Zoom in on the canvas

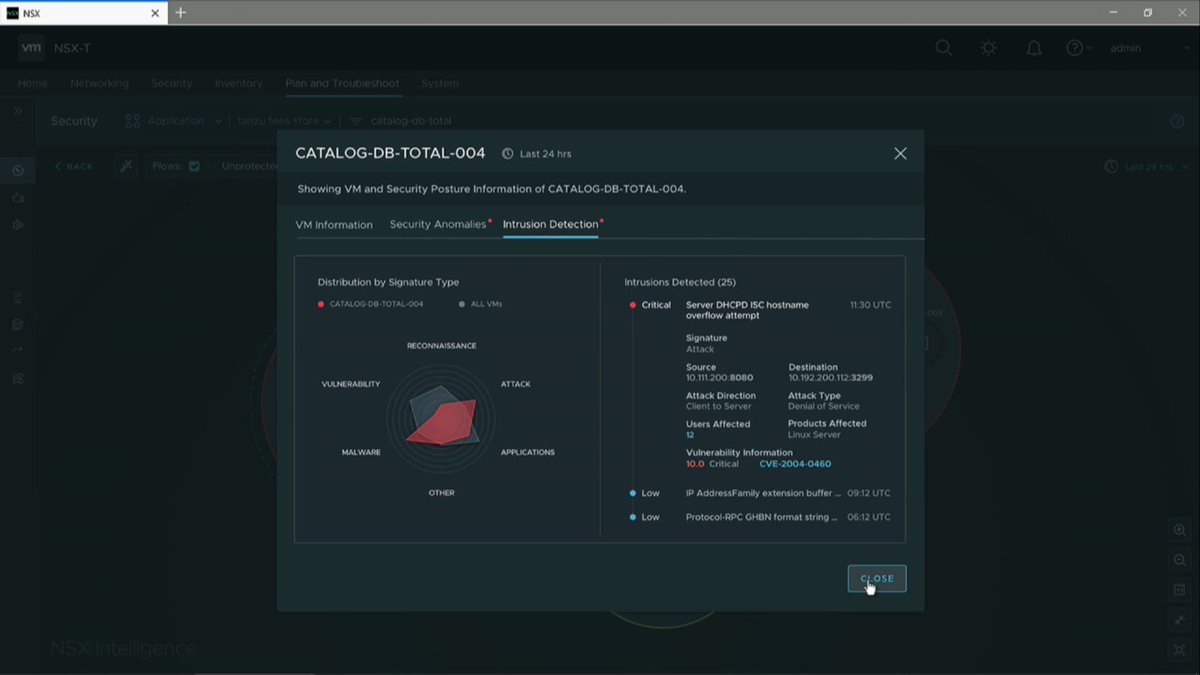(x=1180, y=530)
